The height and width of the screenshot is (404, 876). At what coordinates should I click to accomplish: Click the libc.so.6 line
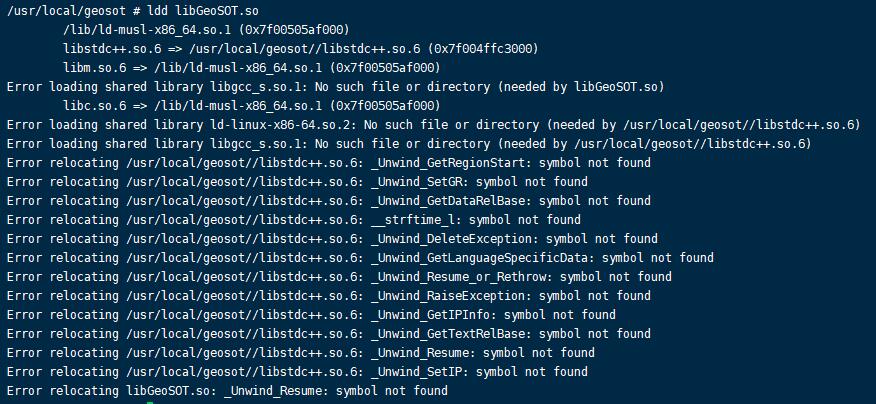click(251, 106)
